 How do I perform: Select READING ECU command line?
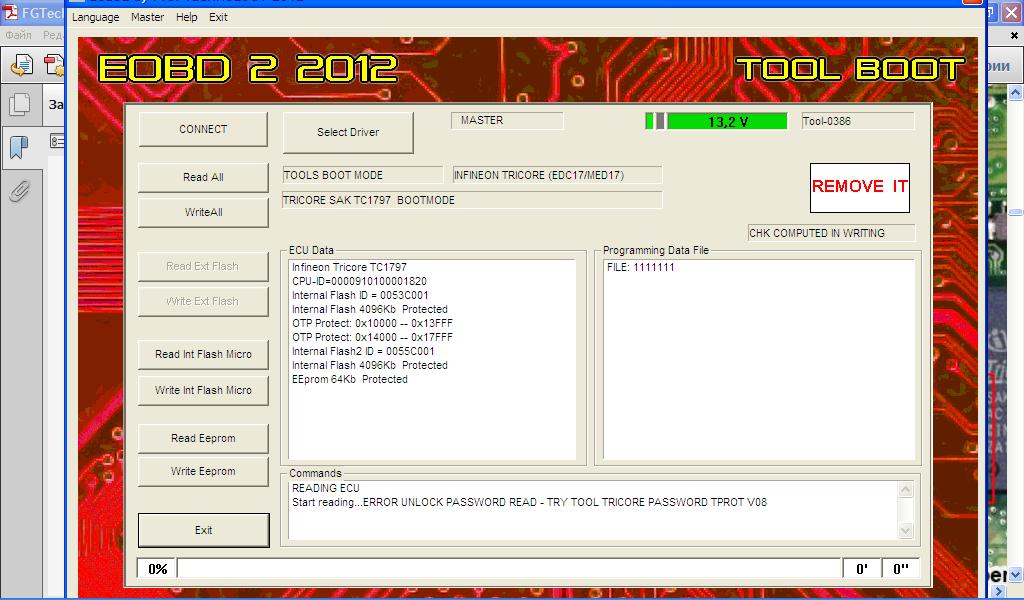click(x=325, y=488)
